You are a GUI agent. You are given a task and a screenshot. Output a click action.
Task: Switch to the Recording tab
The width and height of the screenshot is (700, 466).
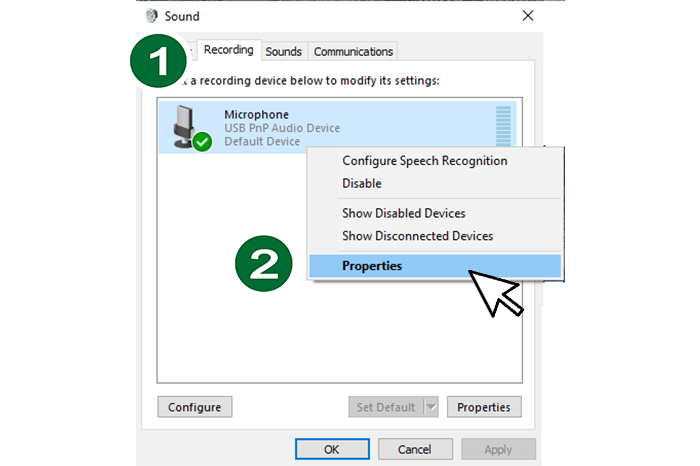pyautogui.click(x=228, y=50)
